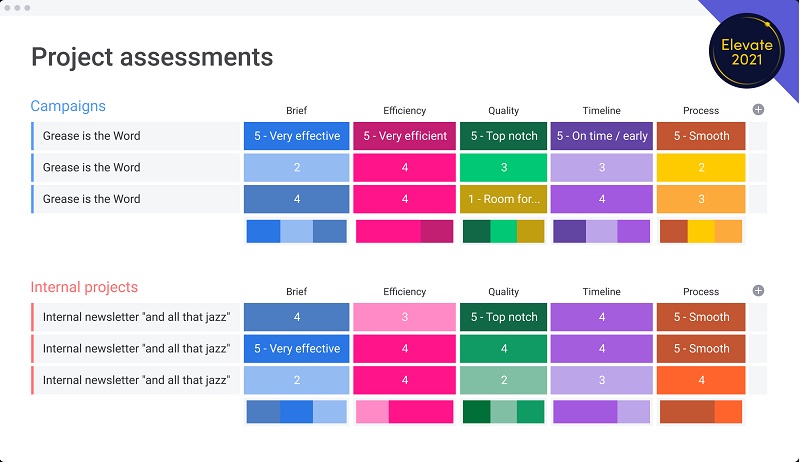Select the Process column header in Internal projects

(701, 292)
